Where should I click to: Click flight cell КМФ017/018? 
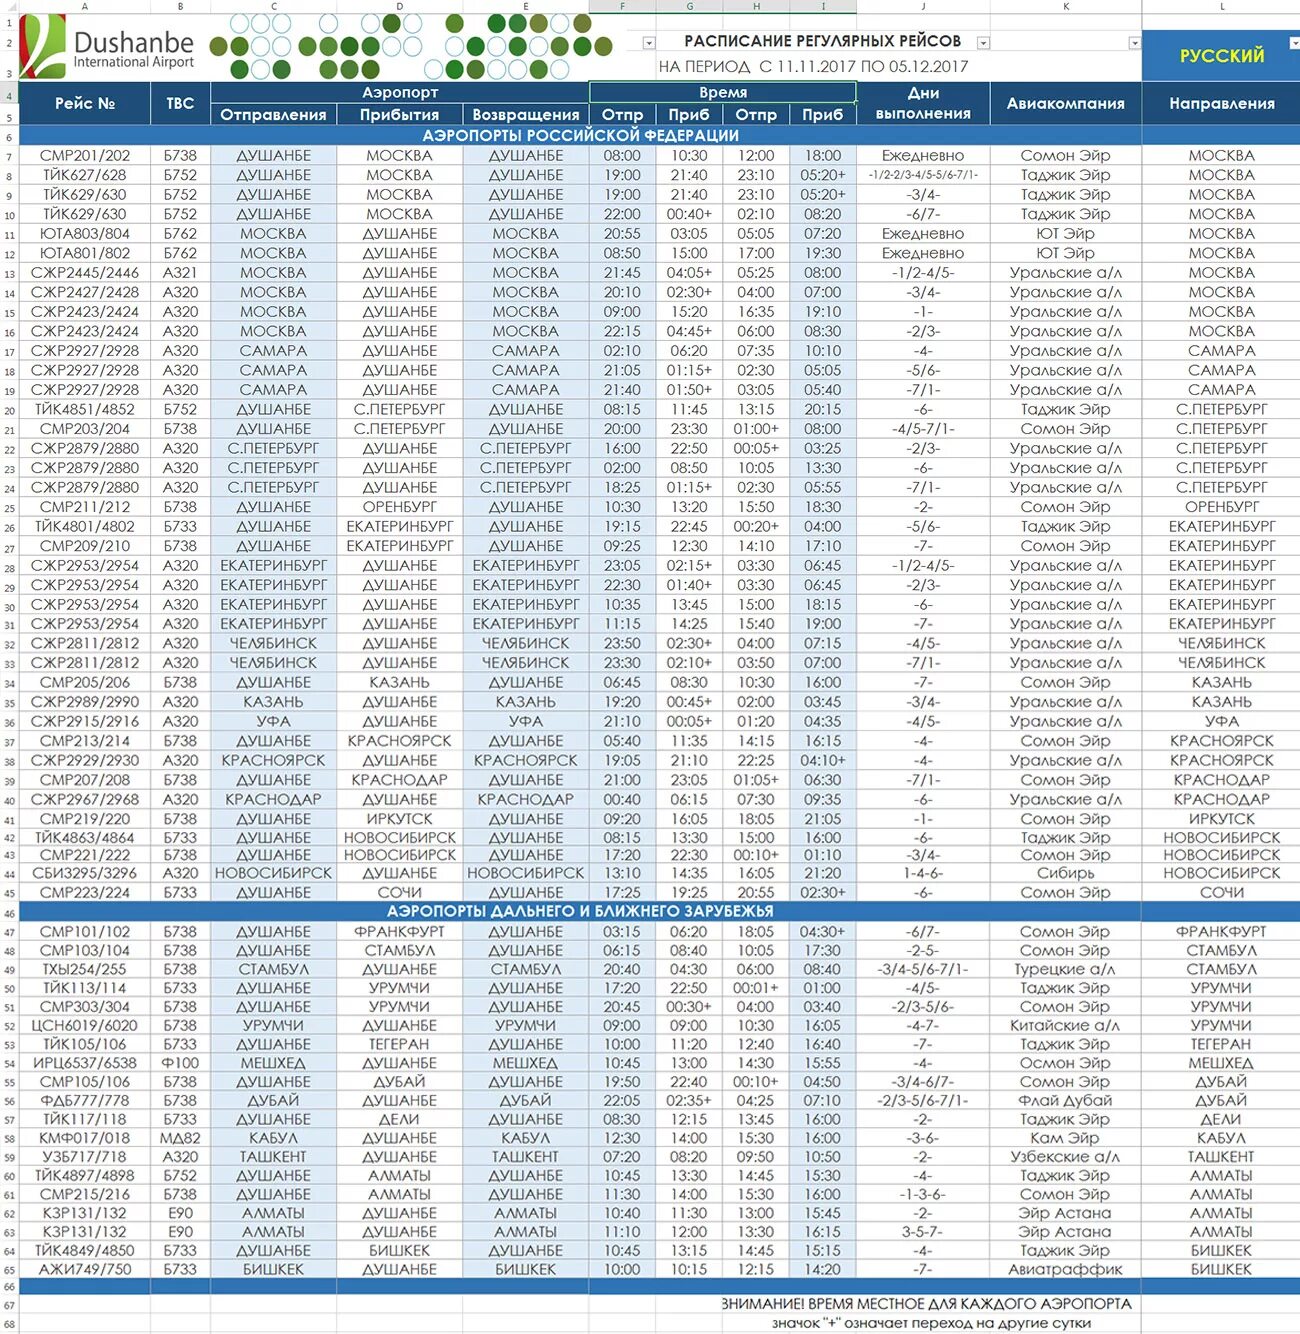pyautogui.click(x=85, y=1138)
